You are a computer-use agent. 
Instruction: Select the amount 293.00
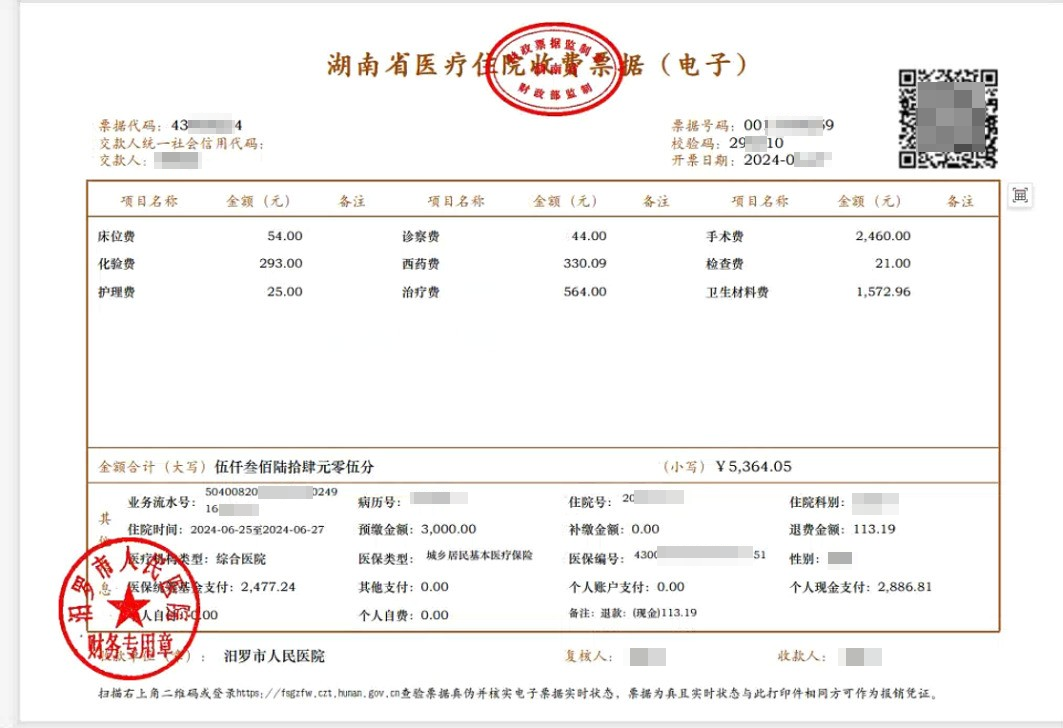[281, 263]
